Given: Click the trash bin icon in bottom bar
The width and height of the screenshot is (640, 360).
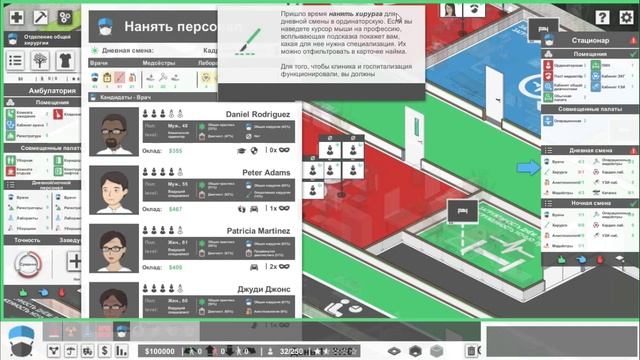Looking at the screenshot, I should pyautogui.click(x=471, y=351).
